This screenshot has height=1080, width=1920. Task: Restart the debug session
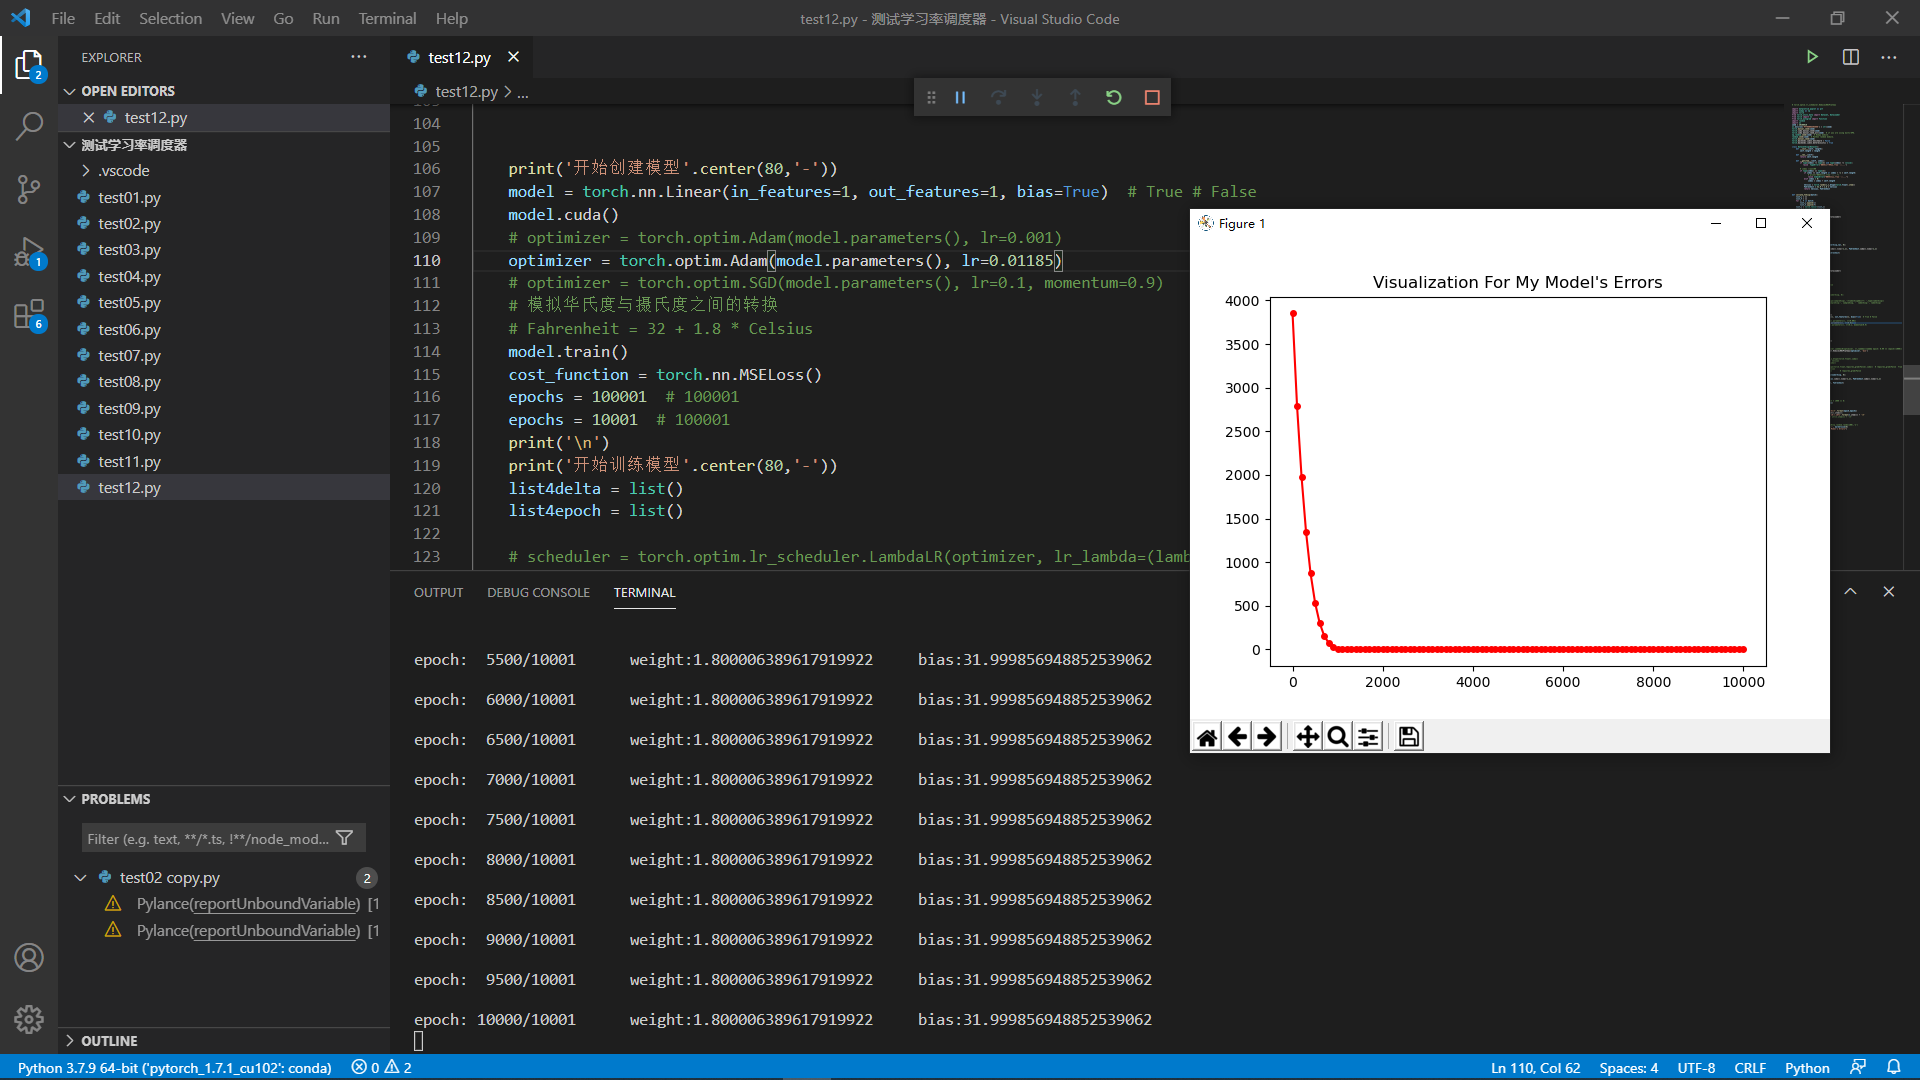(1113, 97)
